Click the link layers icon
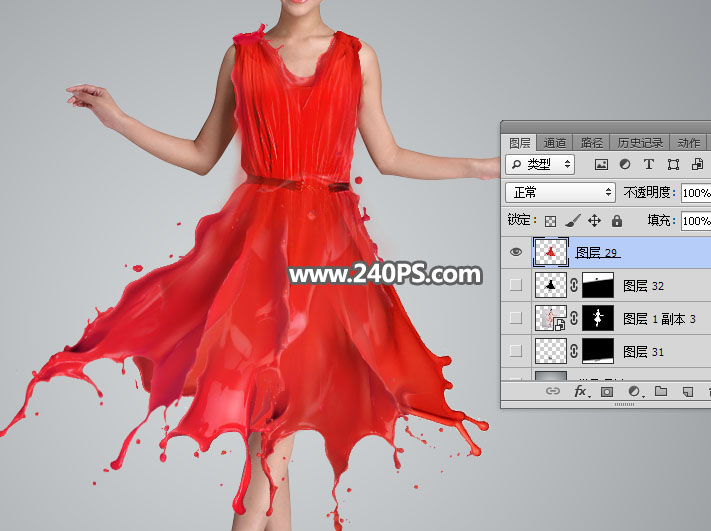 tap(552, 391)
